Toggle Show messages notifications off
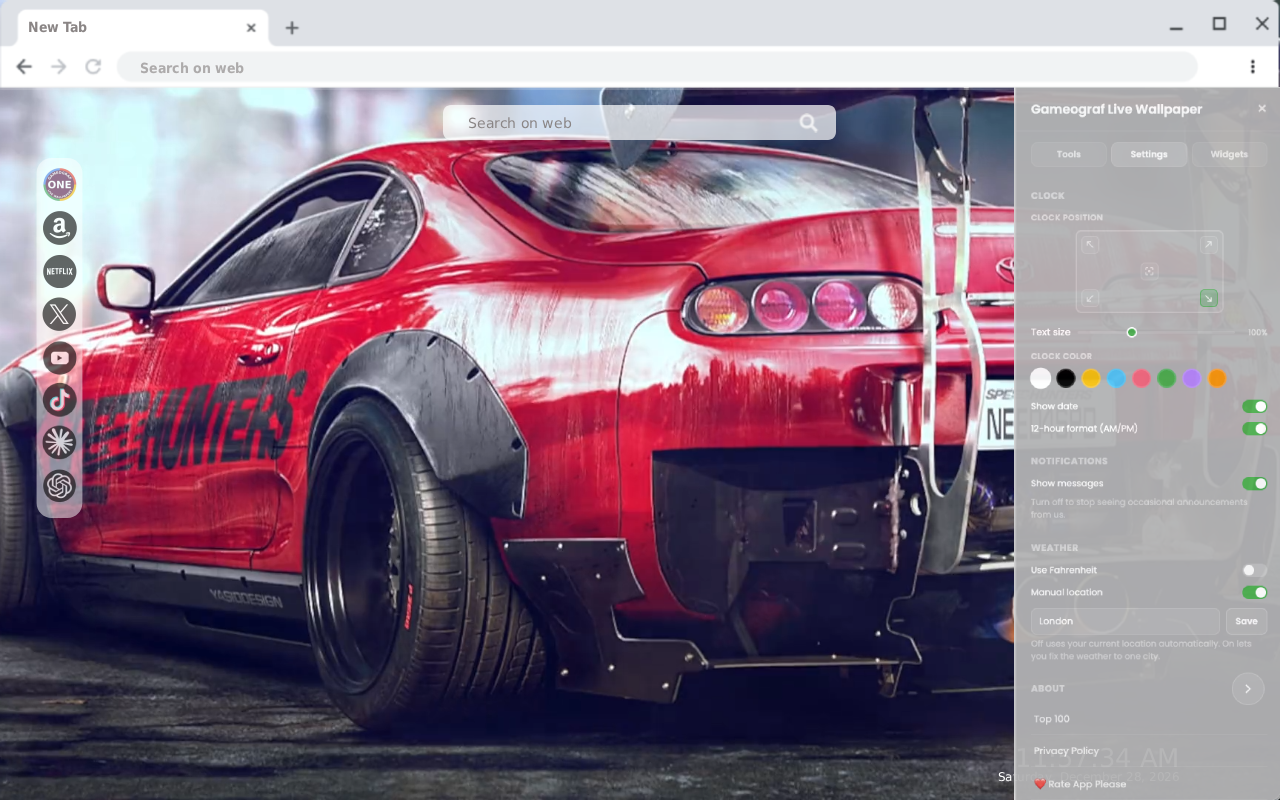Image resolution: width=1280 pixels, height=800 pixels. pyautogui.click(x=1254, y=483)
